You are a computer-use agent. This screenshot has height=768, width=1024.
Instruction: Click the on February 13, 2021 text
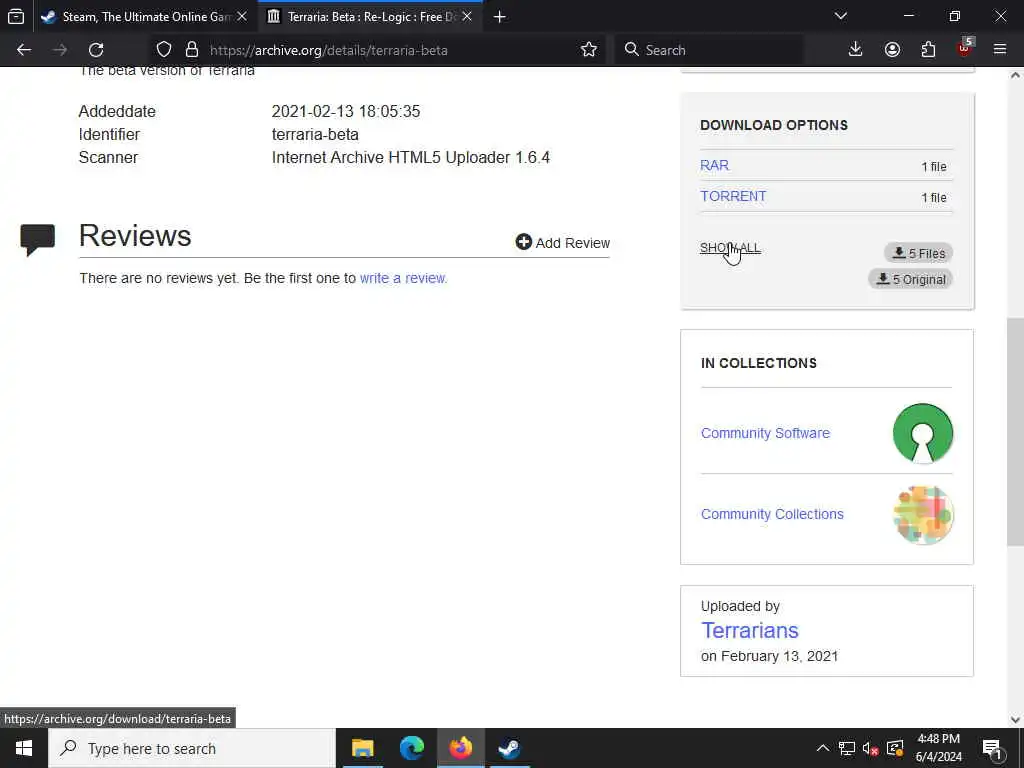[x=769, y=656]
